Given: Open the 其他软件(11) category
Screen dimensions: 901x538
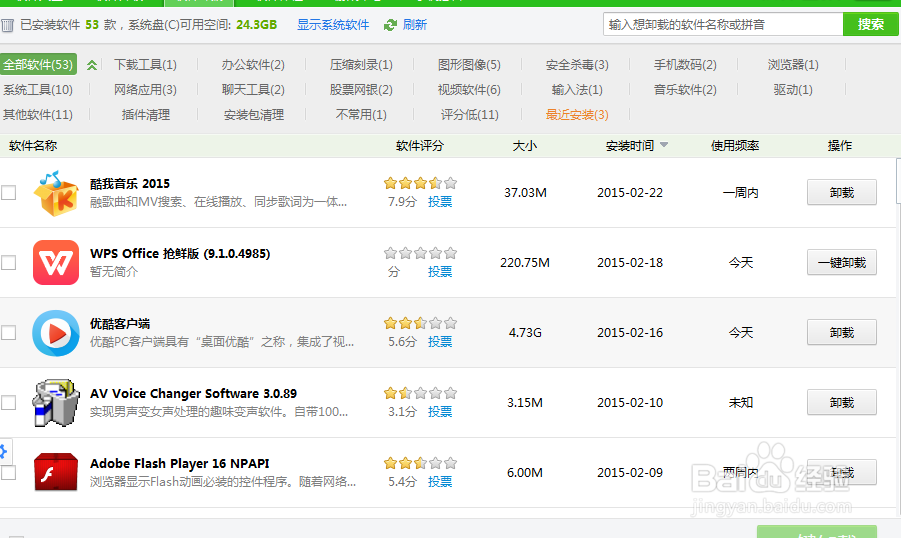Looking at the screenshot, I should click(38, 114).
